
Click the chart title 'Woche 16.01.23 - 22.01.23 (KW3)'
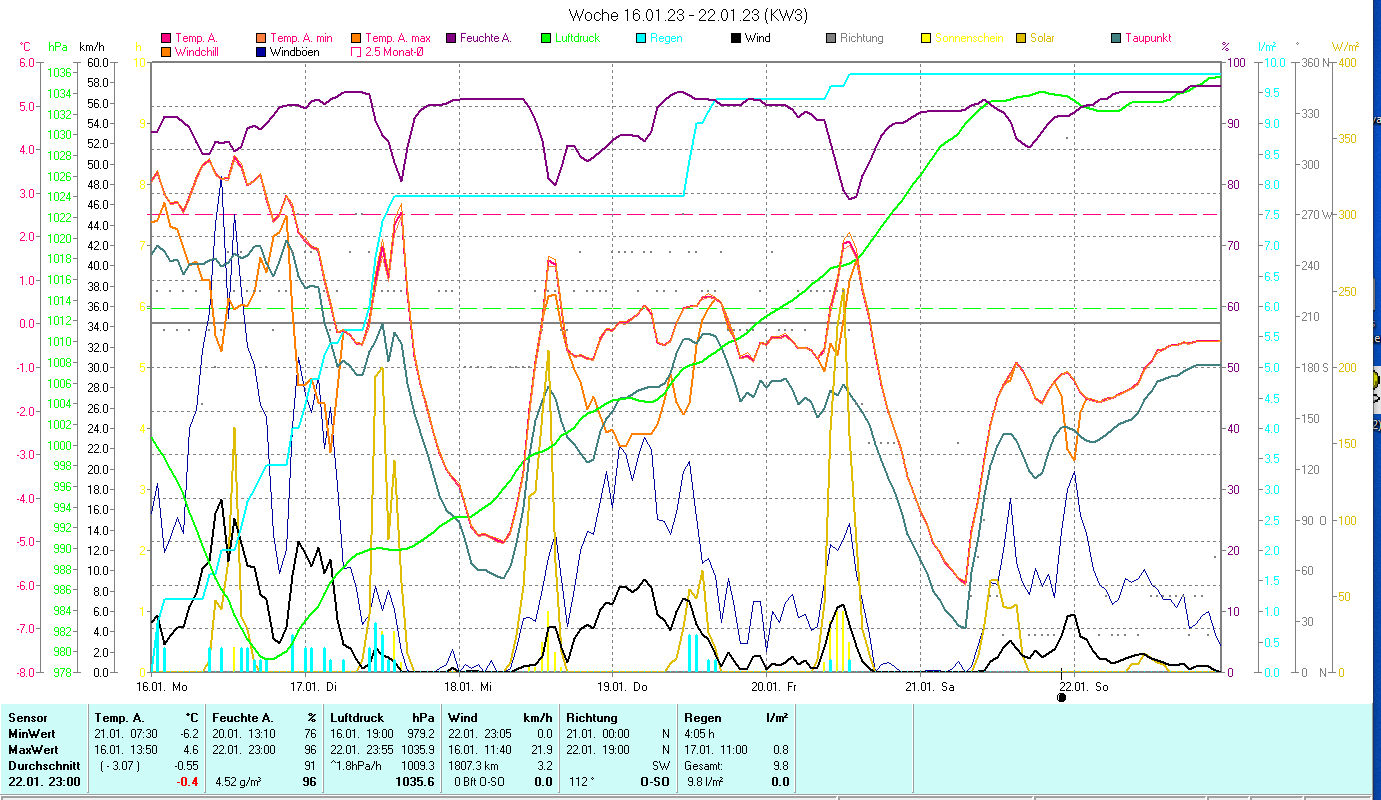[x=688, y=15]
